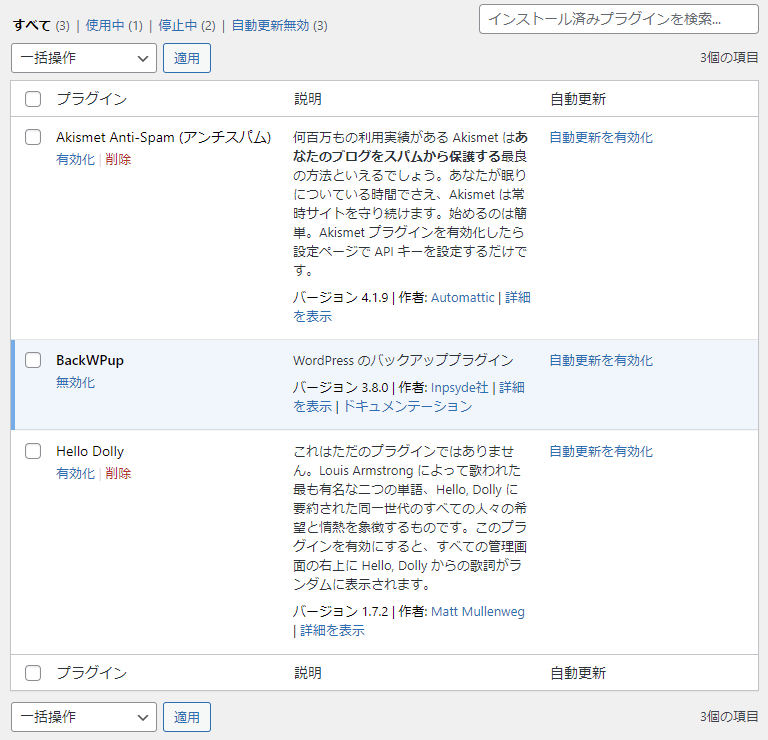Check the BackWPup plugin checkbox

coord(33,360)
